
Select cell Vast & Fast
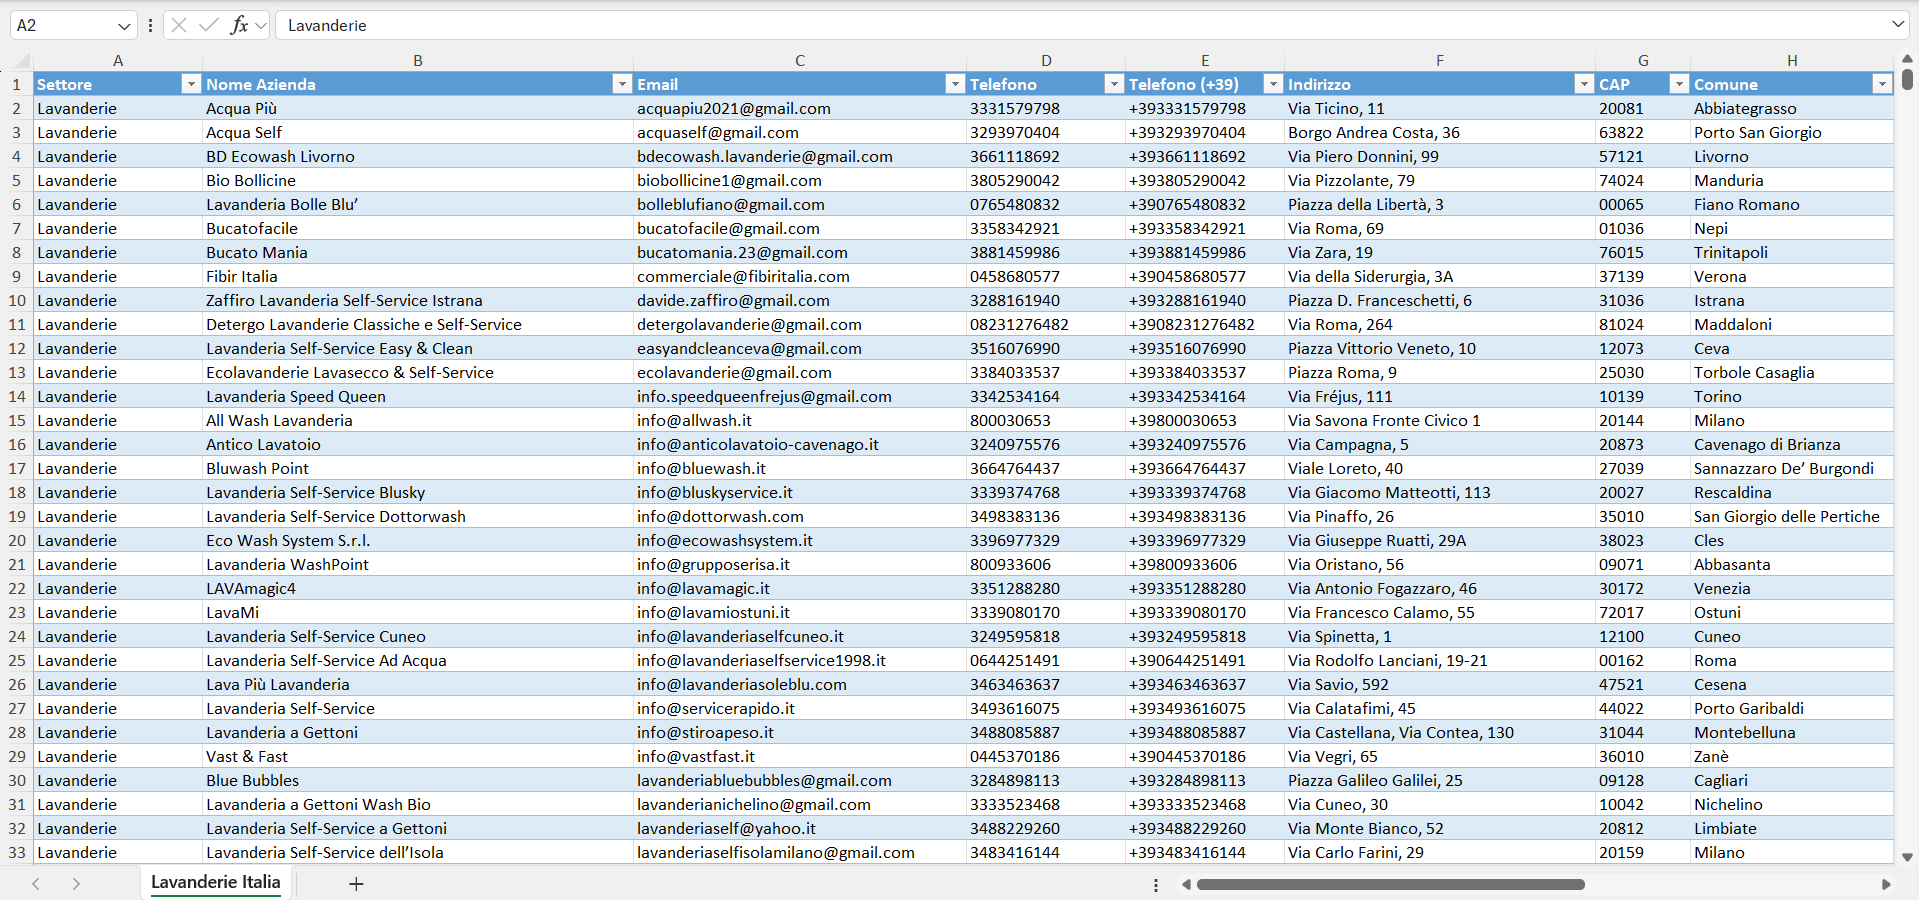(418, 756)
